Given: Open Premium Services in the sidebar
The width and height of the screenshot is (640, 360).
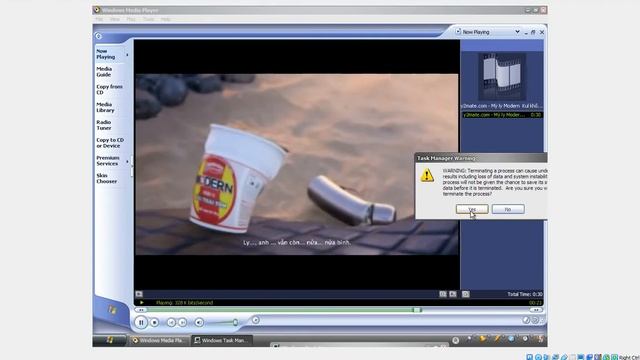Looking at the screenshot, I should click(x=108, y=161).
